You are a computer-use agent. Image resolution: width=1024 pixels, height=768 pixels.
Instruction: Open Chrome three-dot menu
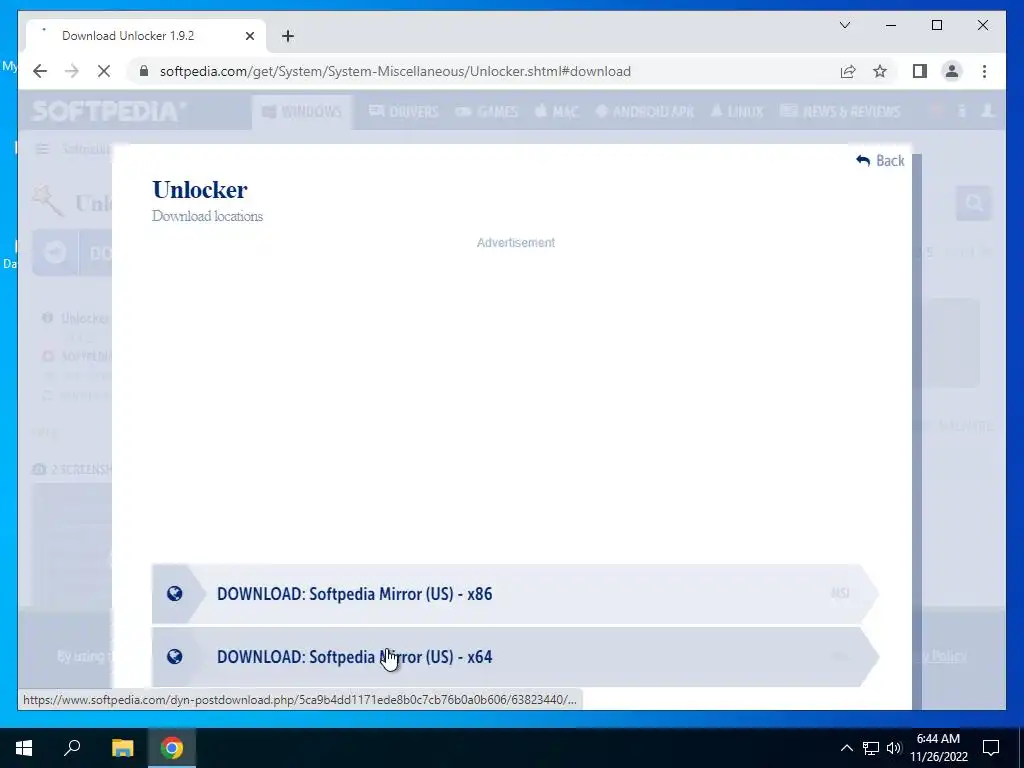click(984, 71)
